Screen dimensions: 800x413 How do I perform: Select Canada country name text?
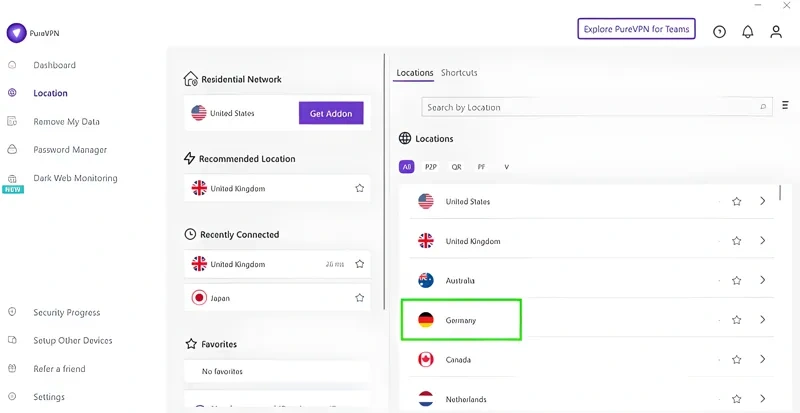(x=458, y=360)
